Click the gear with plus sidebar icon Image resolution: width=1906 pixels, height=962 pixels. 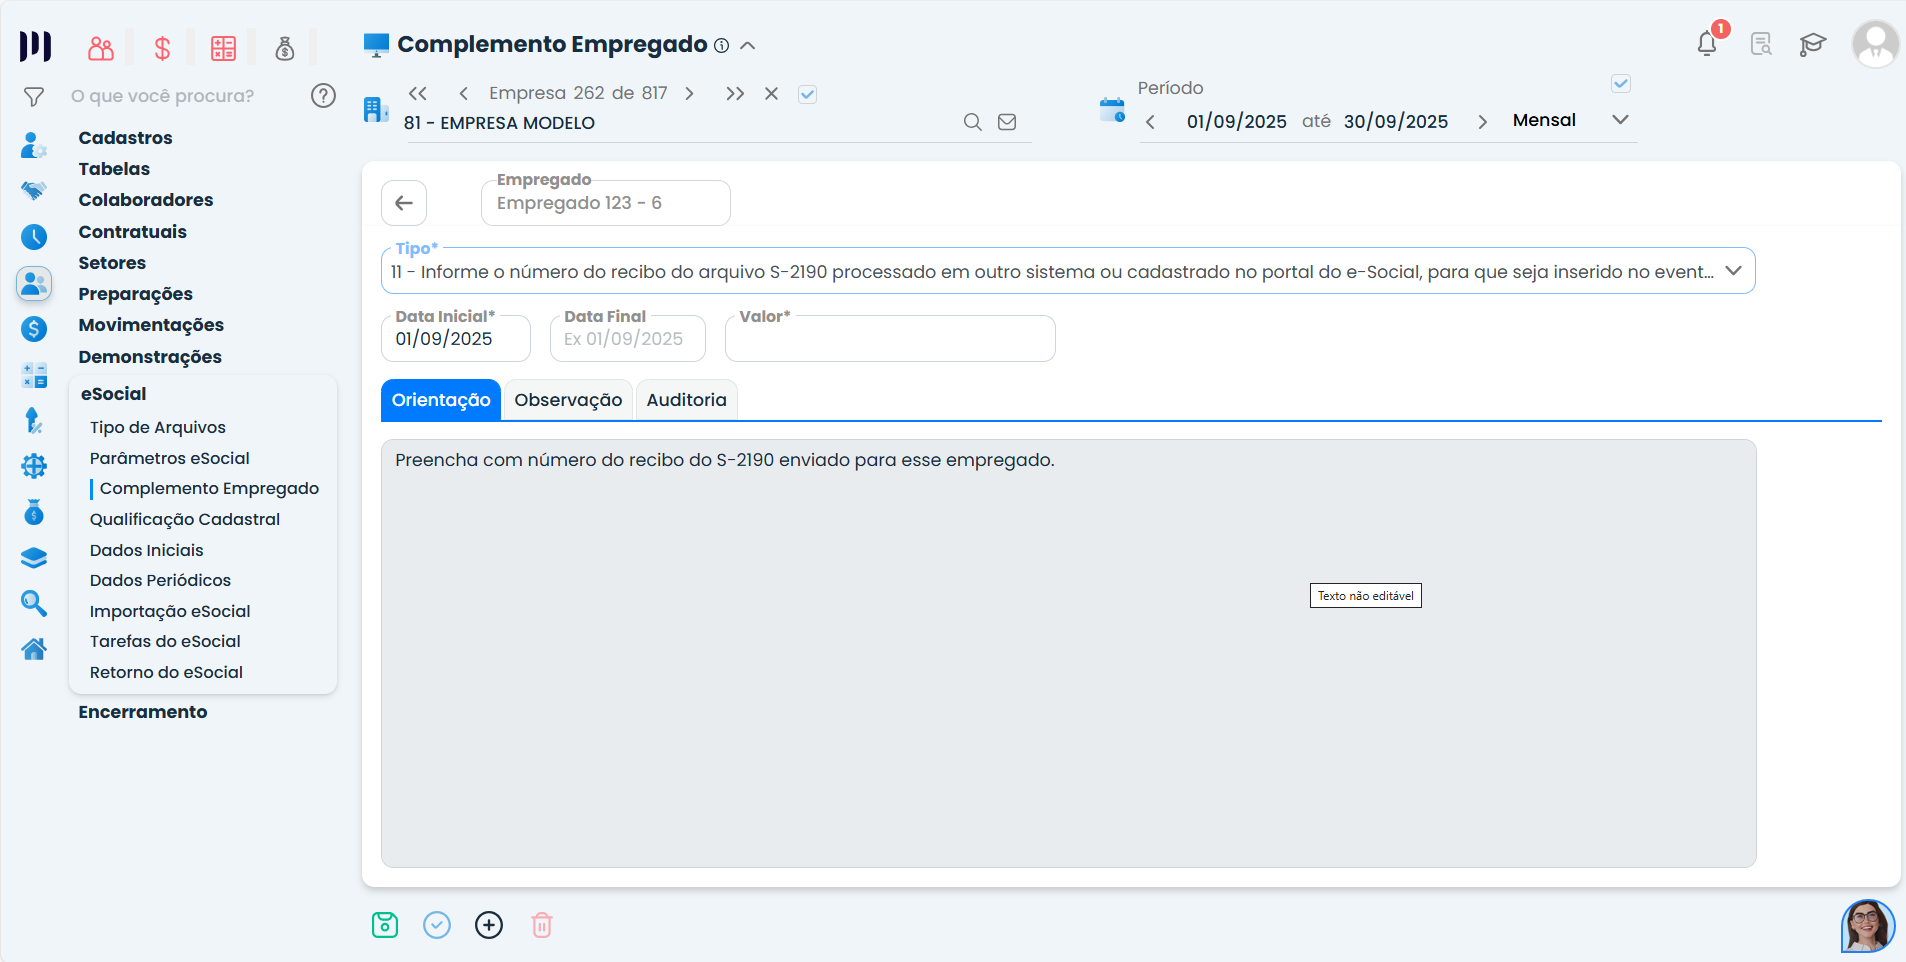point(34,466)
